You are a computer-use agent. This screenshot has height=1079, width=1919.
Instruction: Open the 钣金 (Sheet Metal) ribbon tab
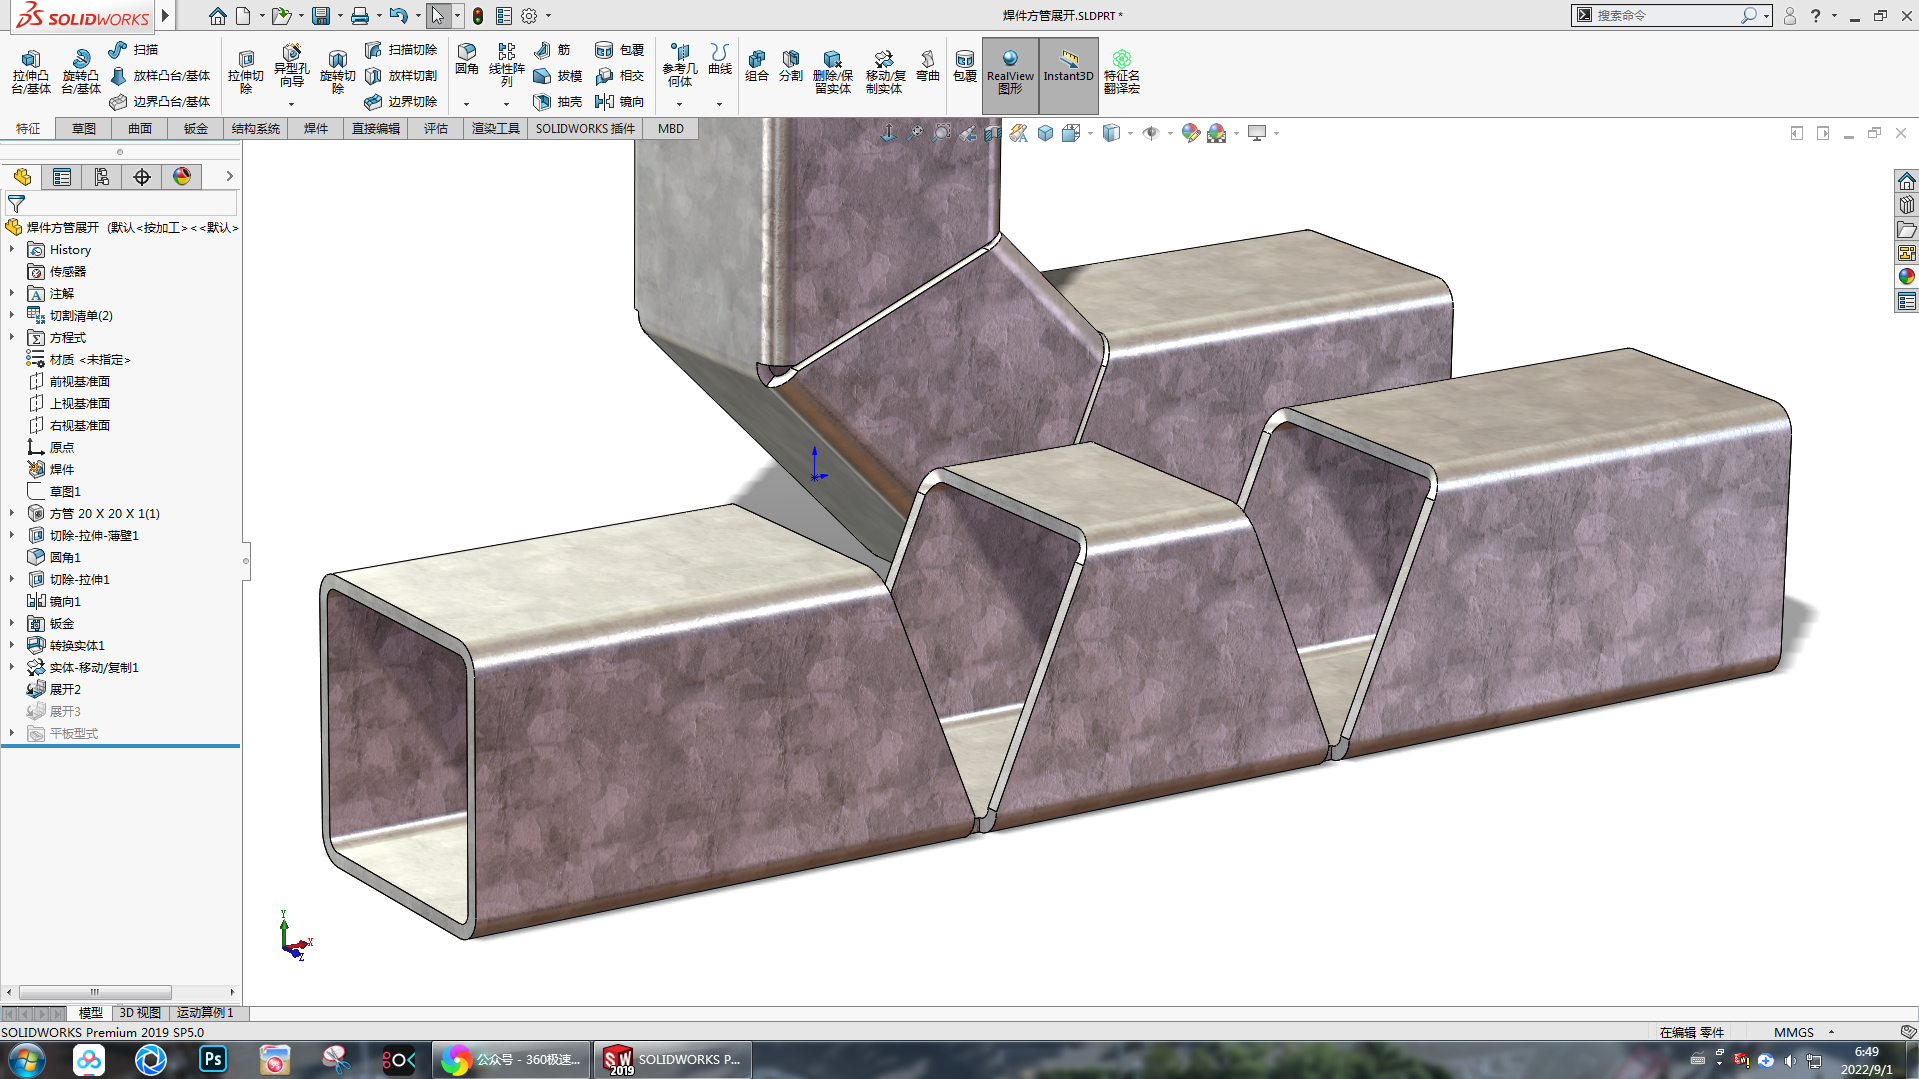(x=196, y=128)
